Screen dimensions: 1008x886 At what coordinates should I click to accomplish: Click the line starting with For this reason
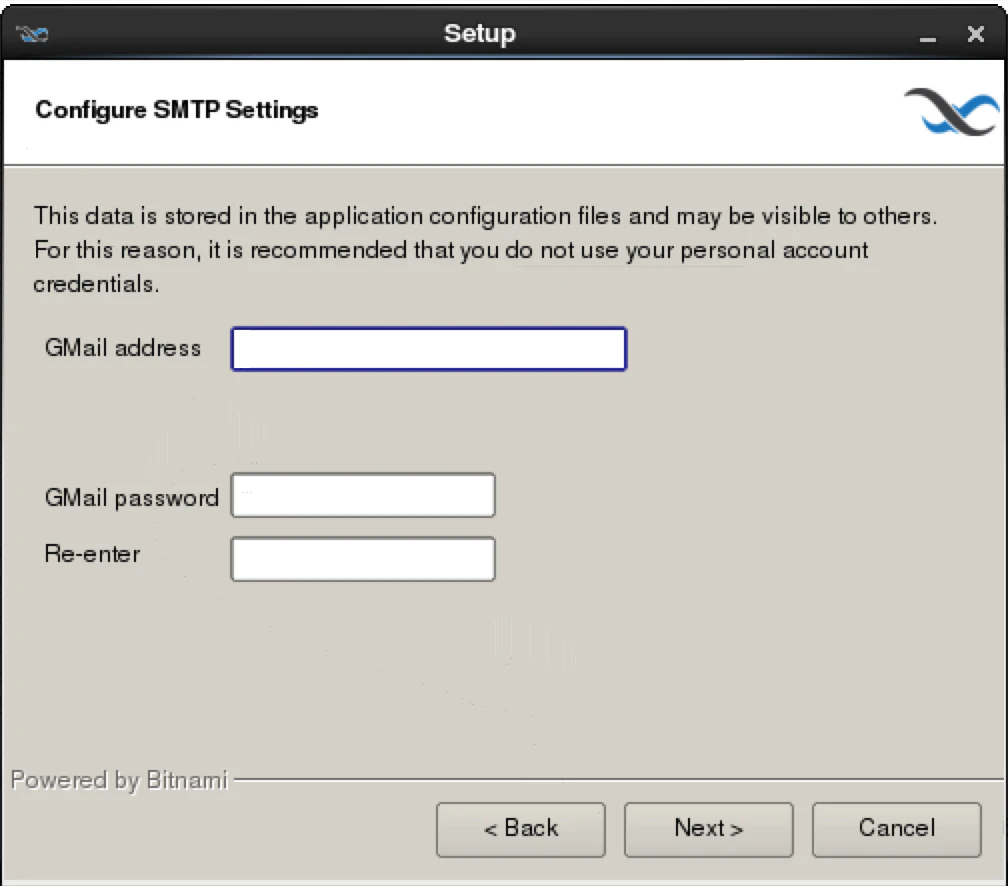tap(451, 250)
